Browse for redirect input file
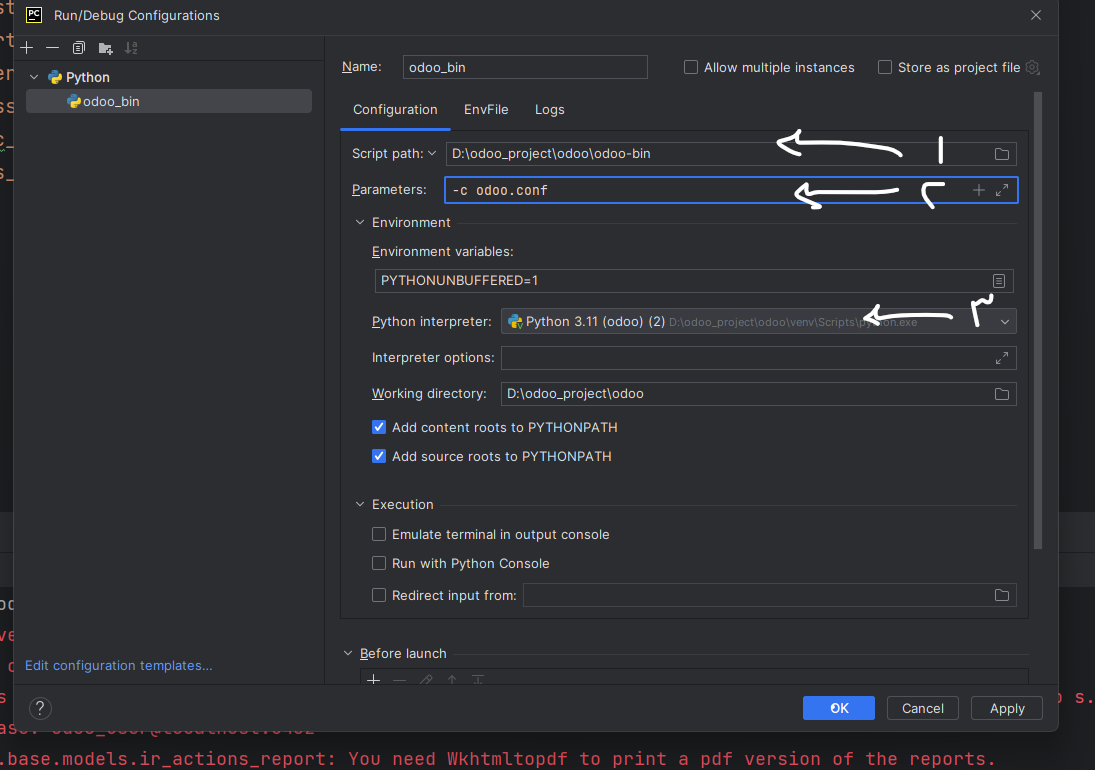The image size is (1095, 770). tap(1001, 595)
